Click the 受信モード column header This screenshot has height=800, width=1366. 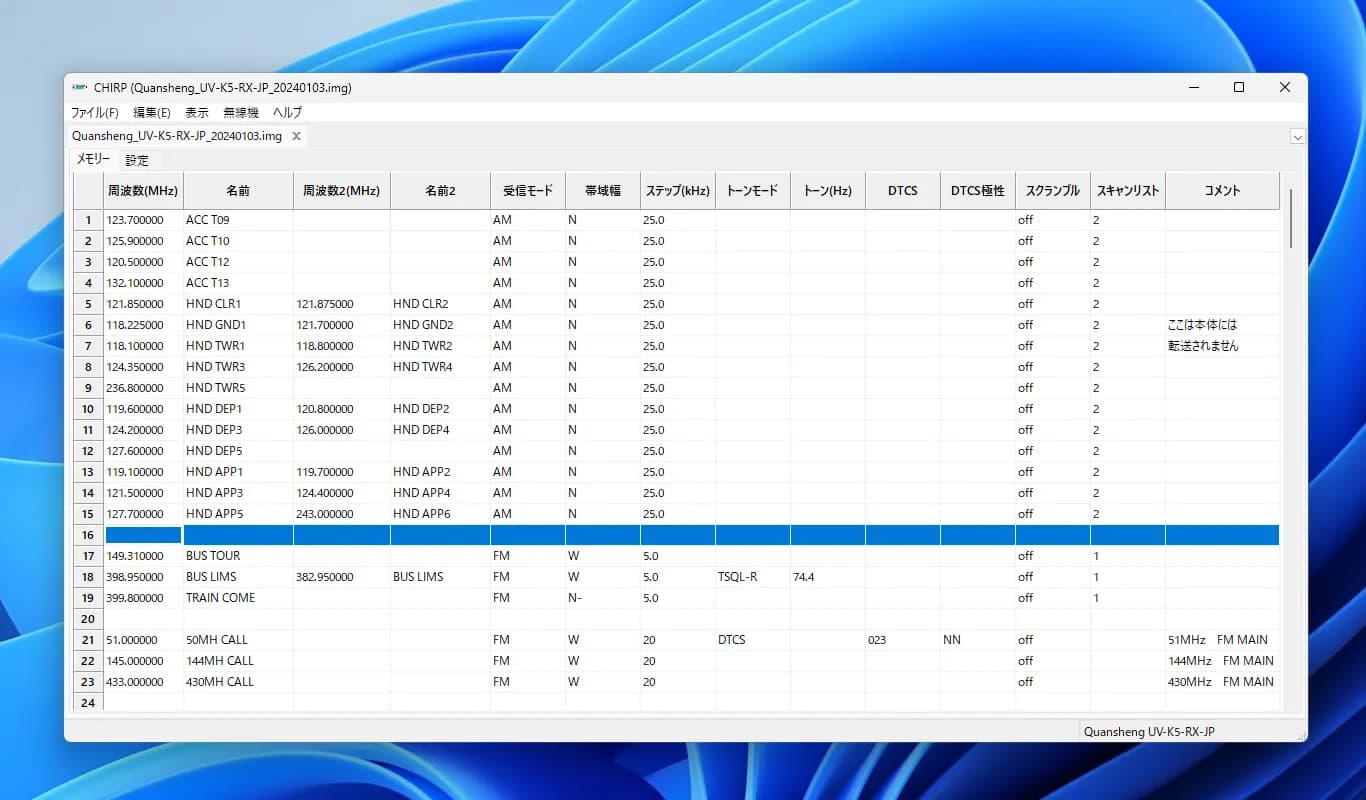pyautogui.click(x=527, y=191)
